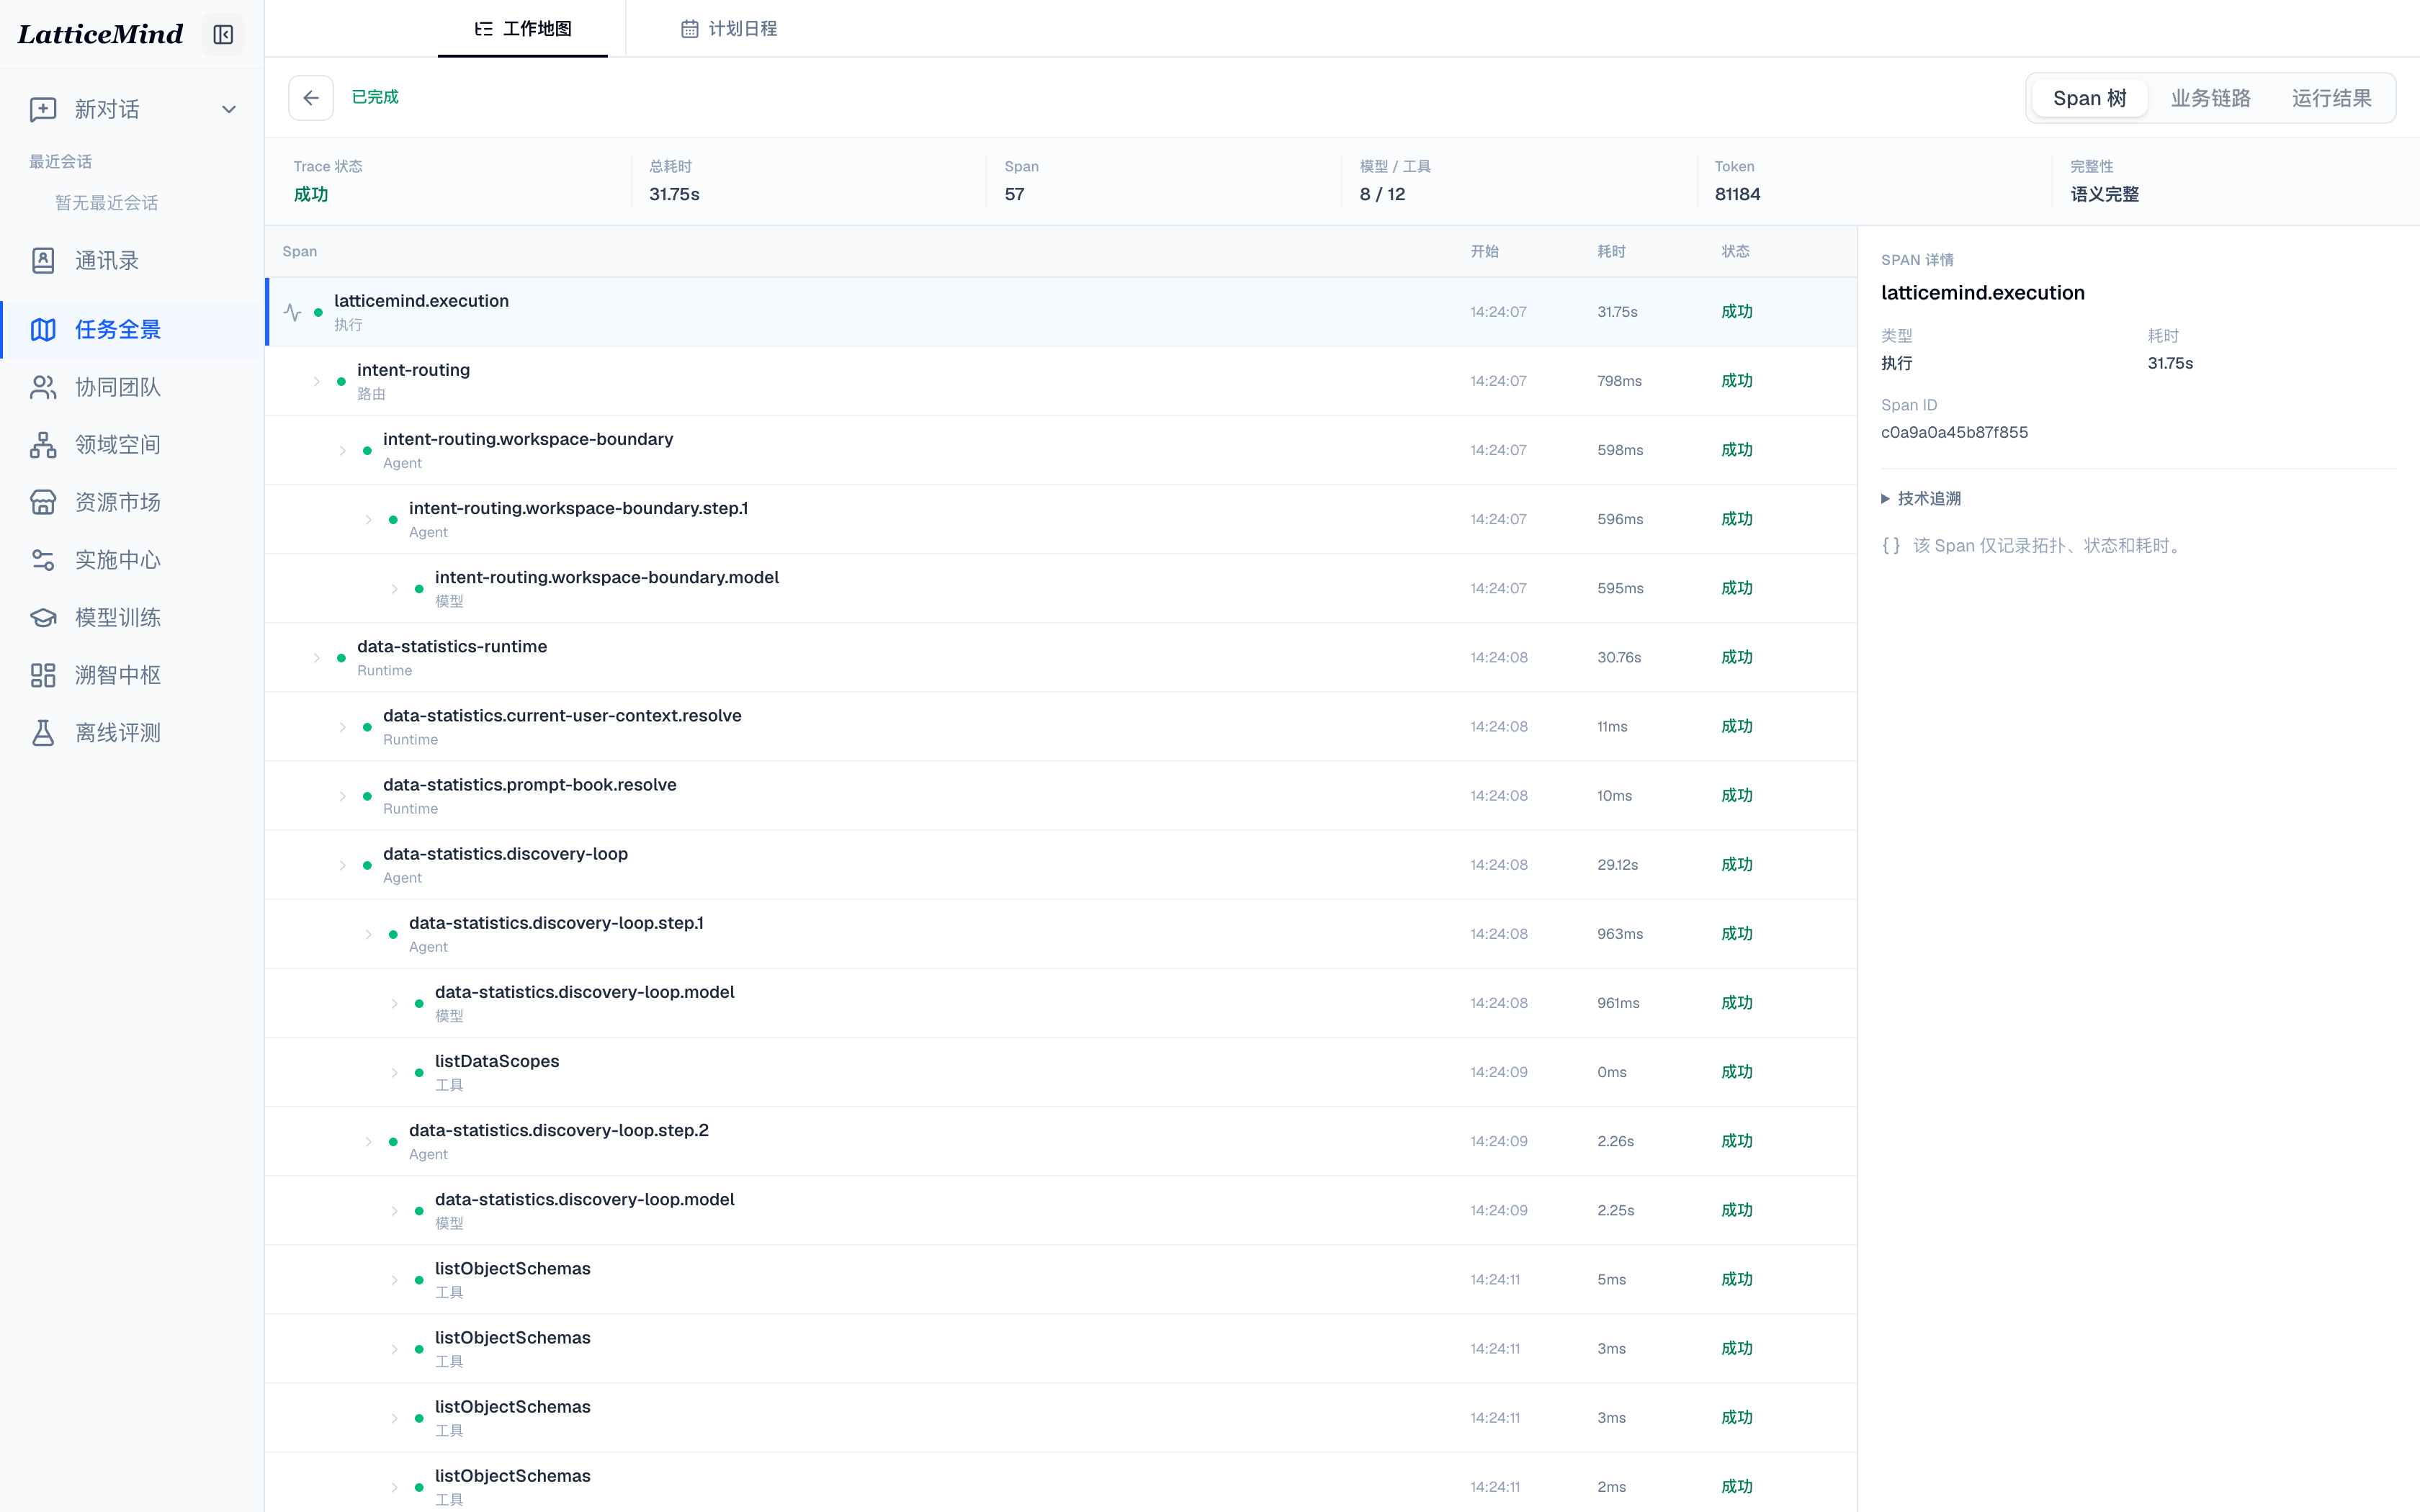Click the 工作地图 tab list icon
2420x1512 pixels.
484,29
